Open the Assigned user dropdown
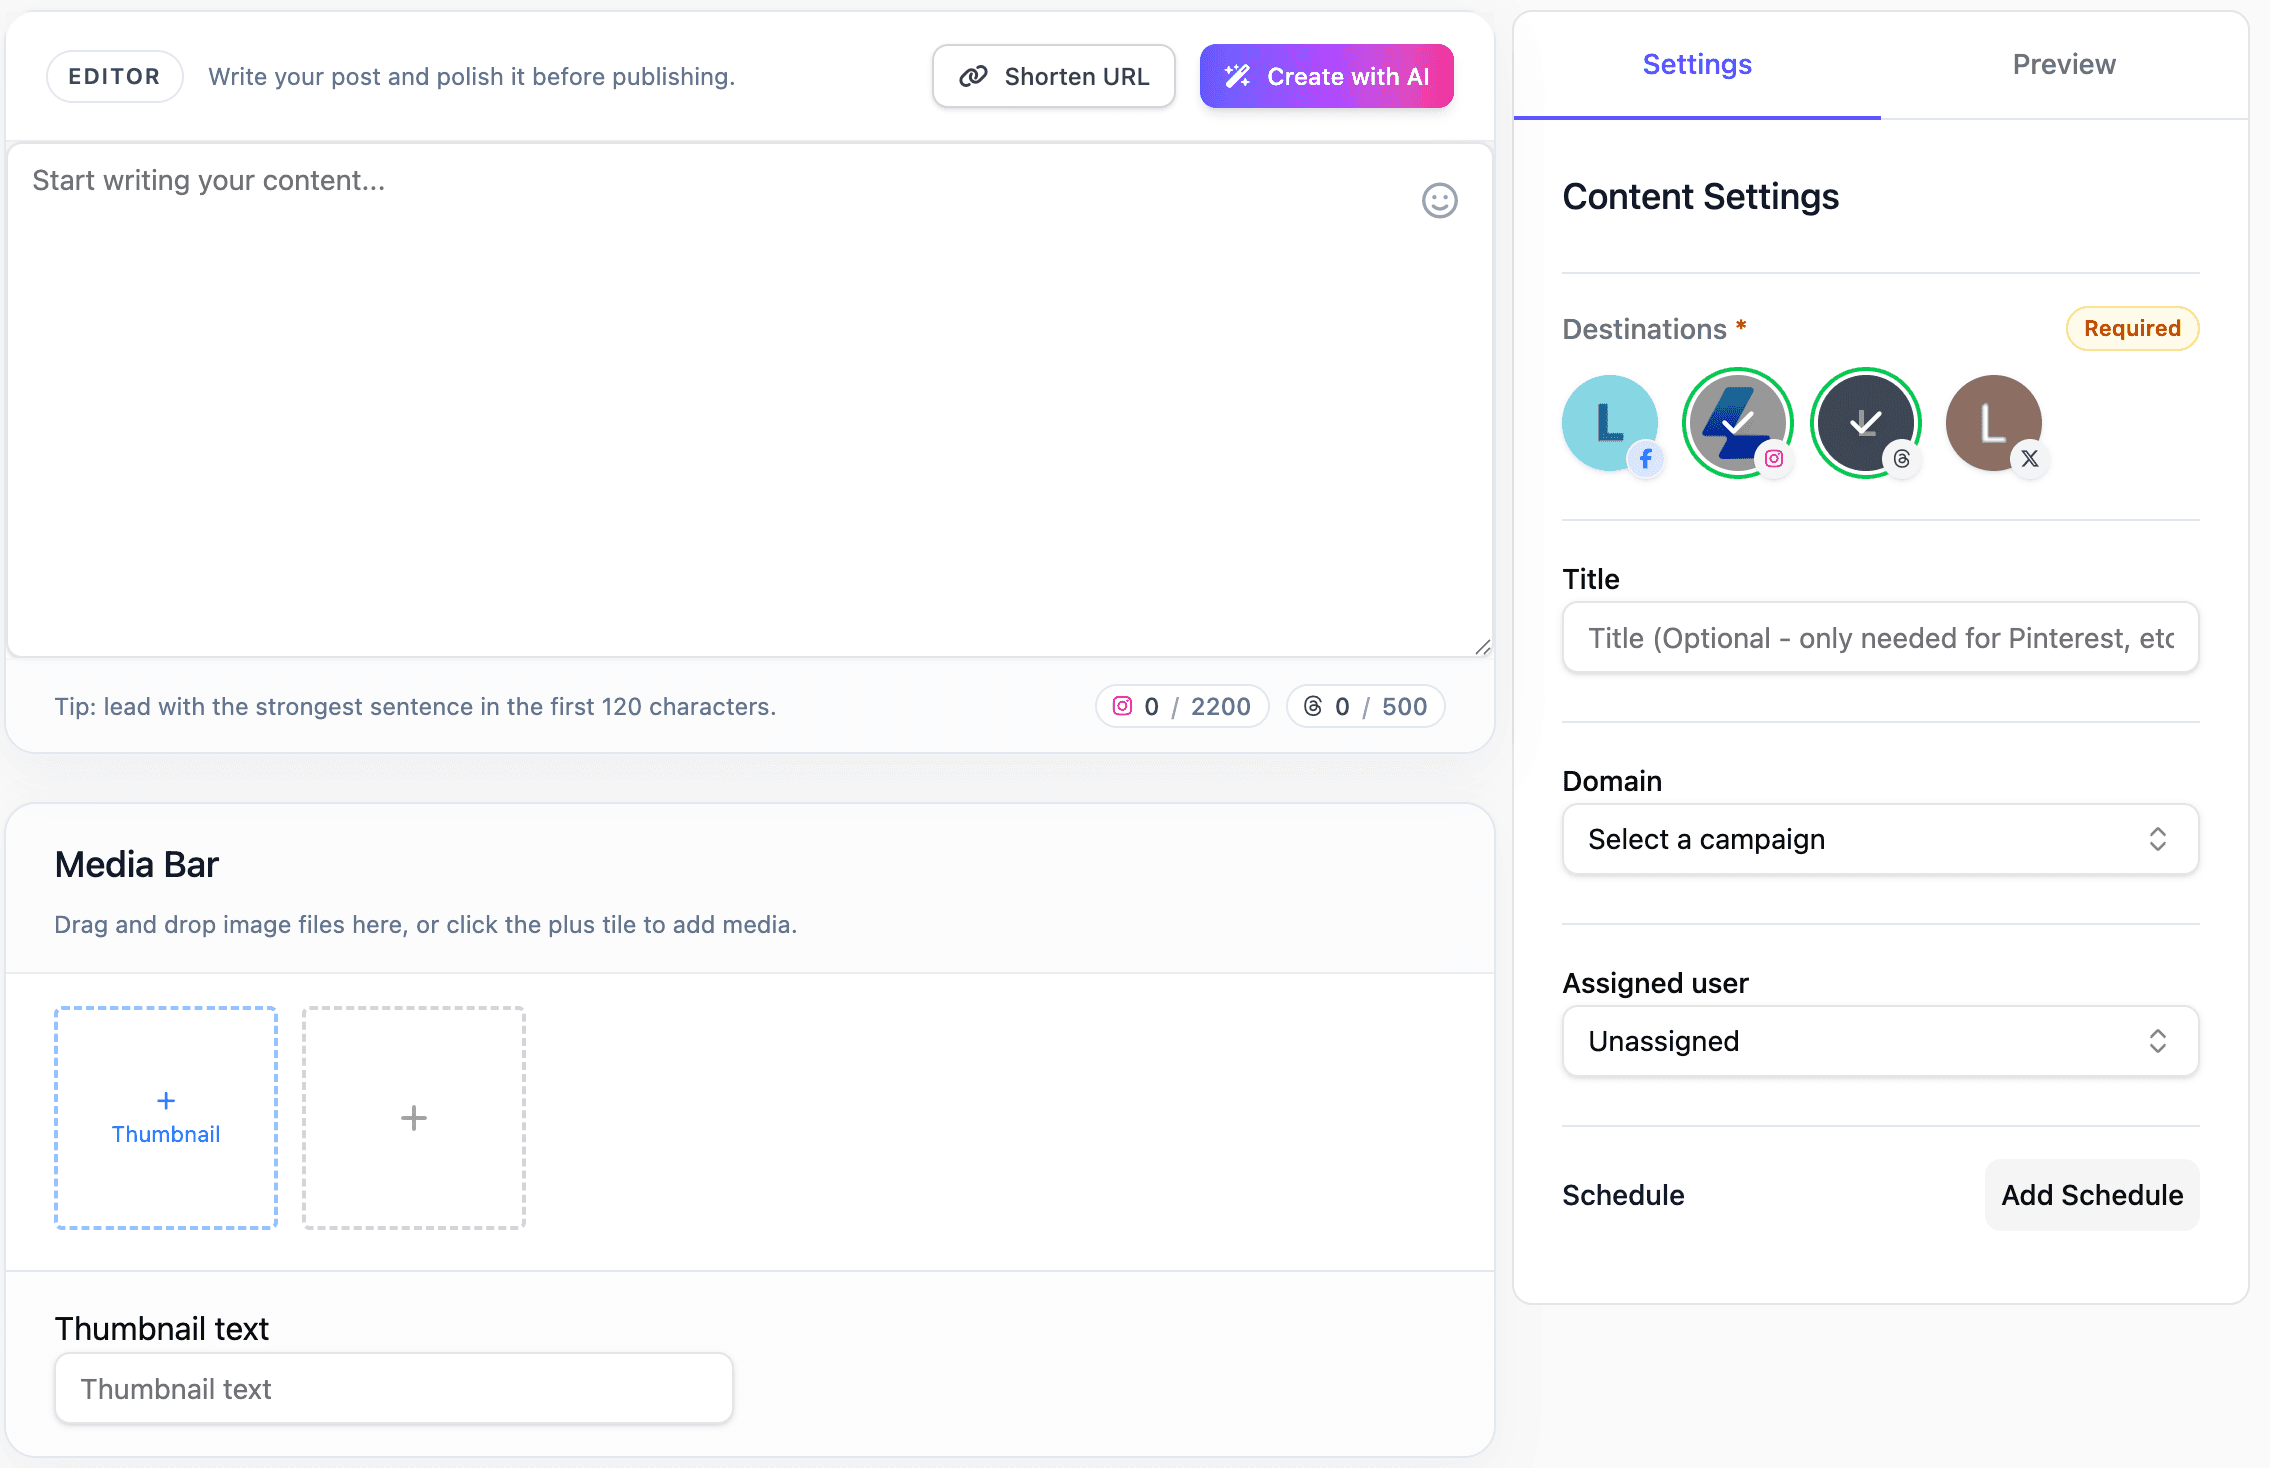2270x1468 pixels. coord(1878,1040)
